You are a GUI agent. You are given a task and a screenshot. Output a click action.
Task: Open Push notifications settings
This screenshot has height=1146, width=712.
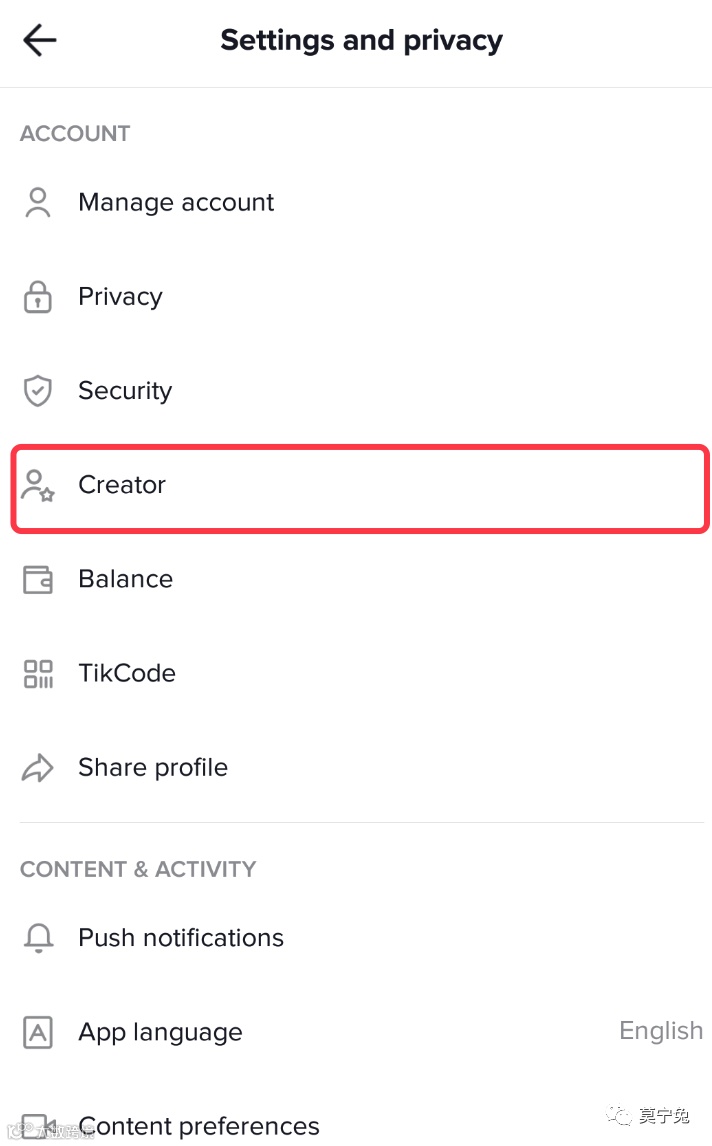181,938
